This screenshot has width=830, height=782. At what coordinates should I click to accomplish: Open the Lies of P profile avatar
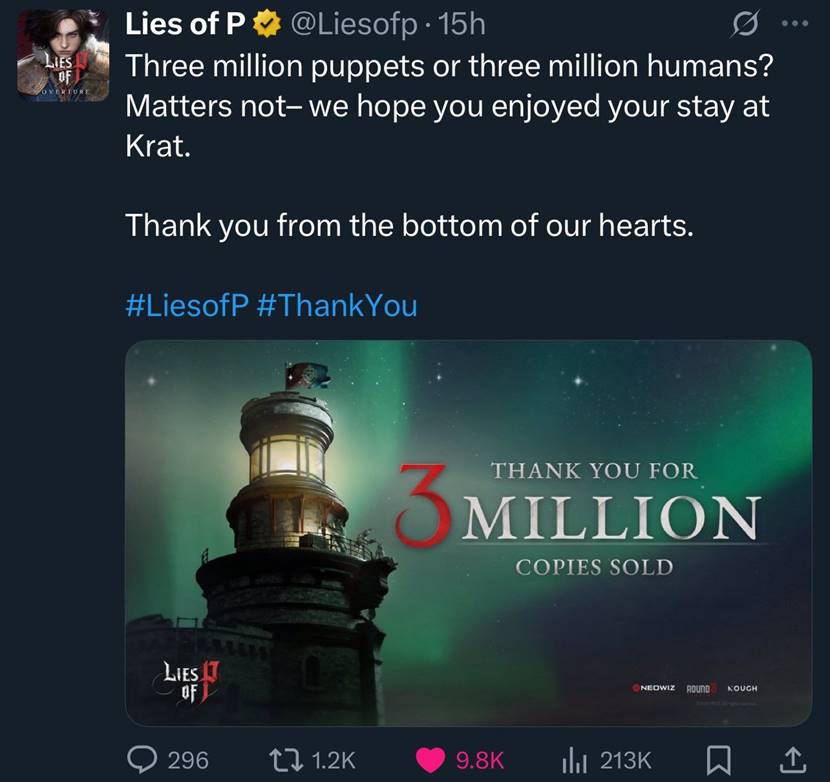[63, 55]
